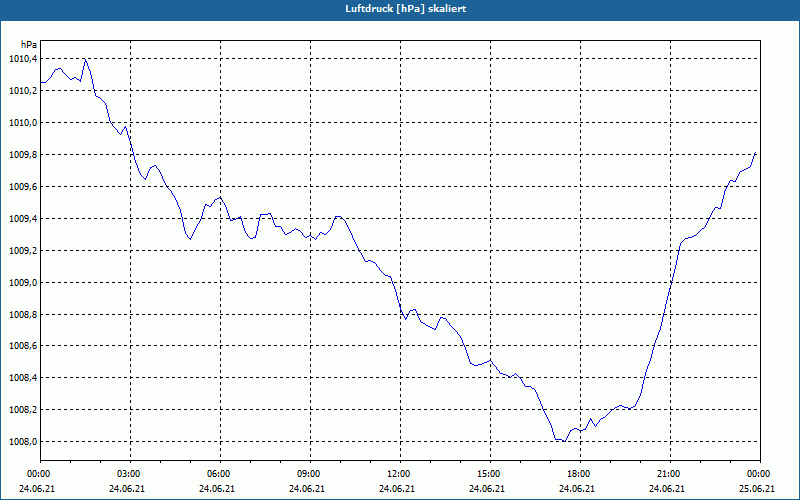Choose the 1008,4 hPa axis label
800x500 pixels.
23,378
